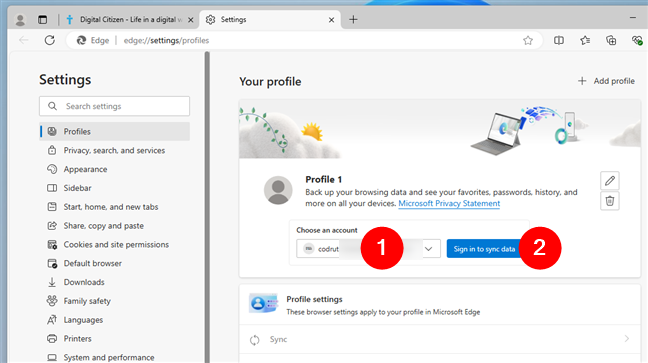
Task: Open Family safety settings section
Action: [x=114, y=301]
